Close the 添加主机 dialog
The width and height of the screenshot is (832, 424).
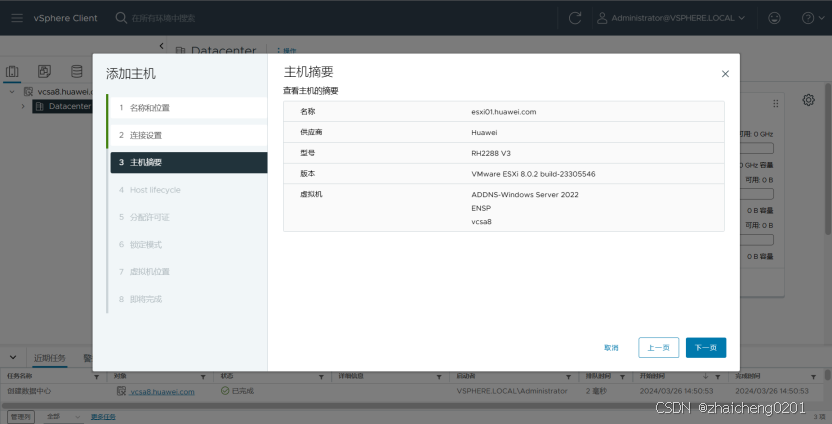725,74
